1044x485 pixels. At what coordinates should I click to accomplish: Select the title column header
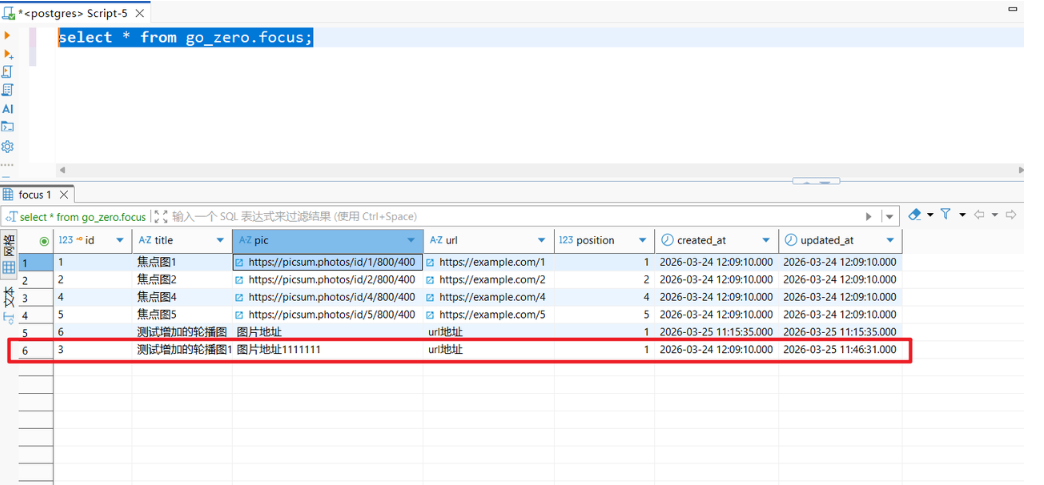click(182, 241)
